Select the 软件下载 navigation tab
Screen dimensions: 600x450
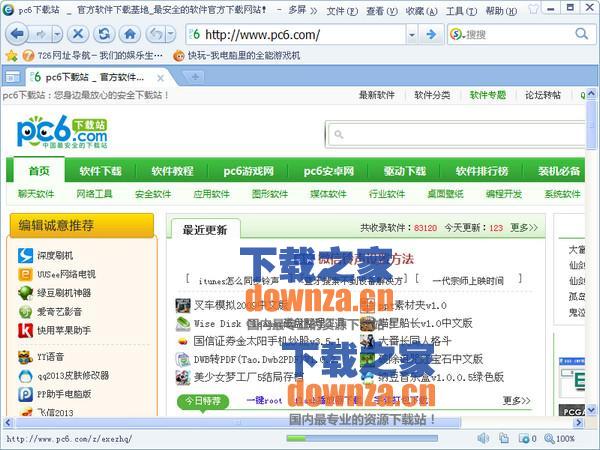(100, 171)
